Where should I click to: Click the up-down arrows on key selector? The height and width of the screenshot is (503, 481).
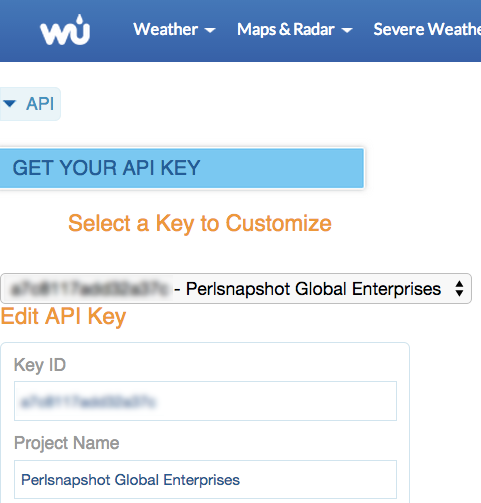click(x=459, y=289)
